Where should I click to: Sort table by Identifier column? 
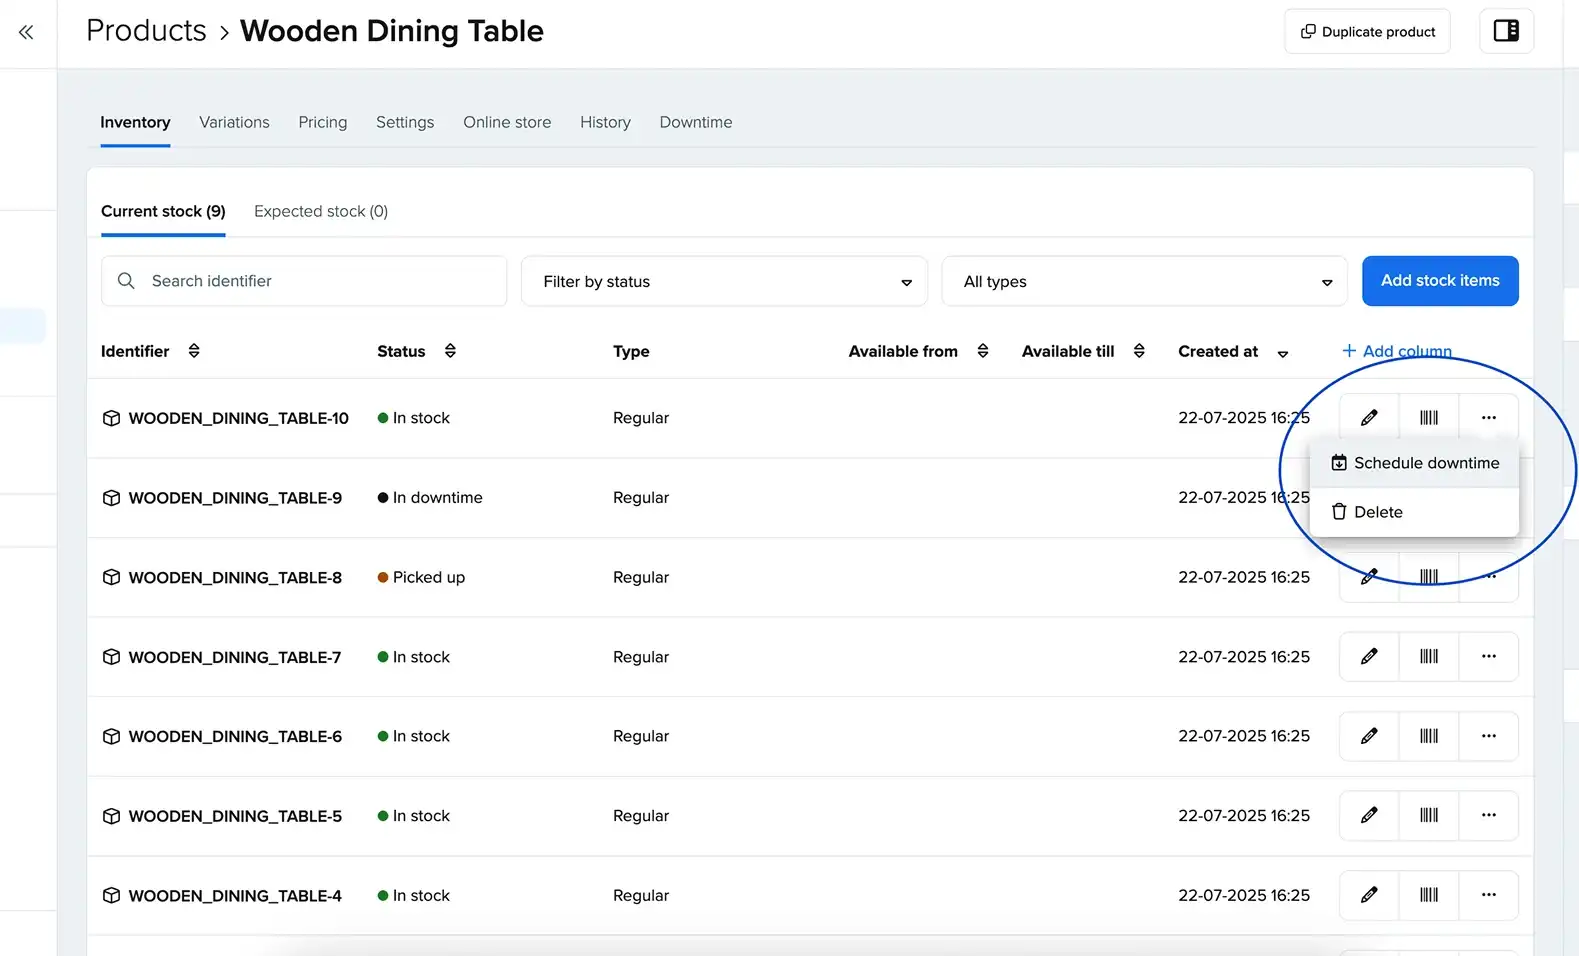pyautogui.click(x=194, y=351)
